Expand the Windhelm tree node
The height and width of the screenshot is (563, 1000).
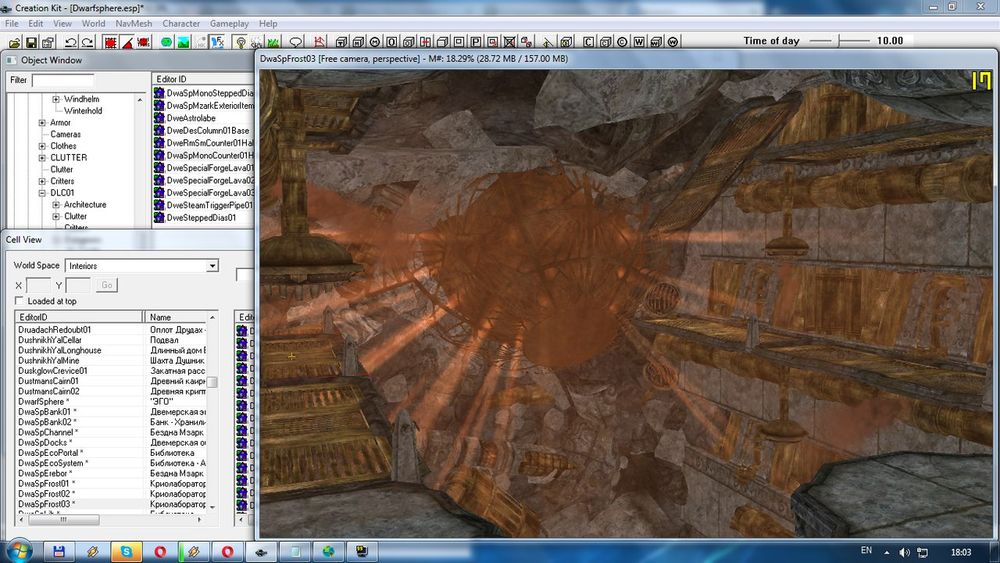55,99
